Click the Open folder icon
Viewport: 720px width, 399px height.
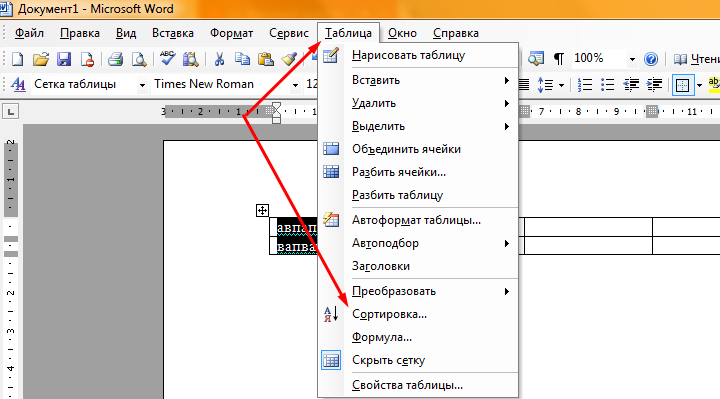pos(40,59)
